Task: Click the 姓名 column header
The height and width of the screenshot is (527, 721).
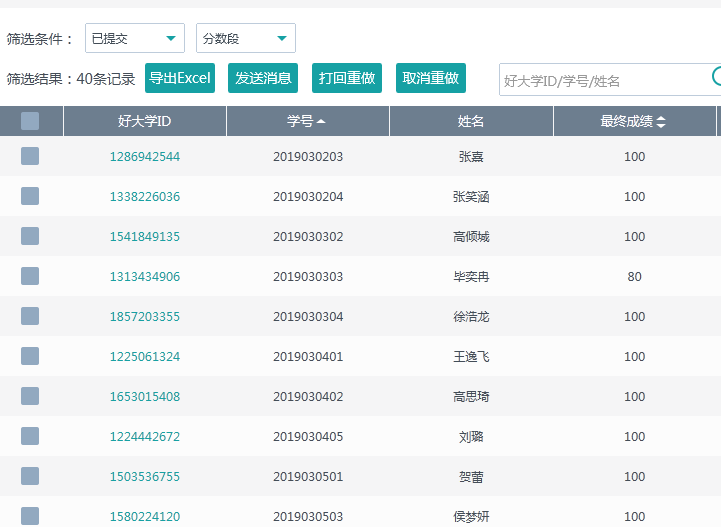Action: pyautogui.click(x=471, y=122)
